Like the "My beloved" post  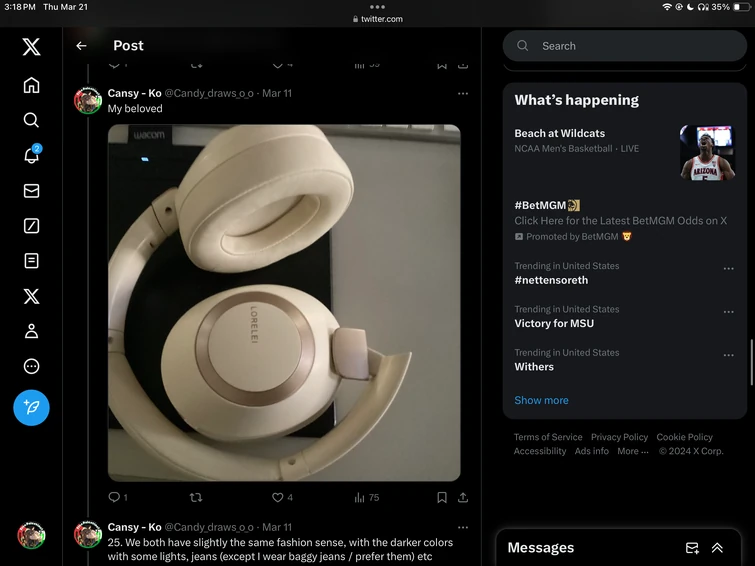(x=283, y=497)
